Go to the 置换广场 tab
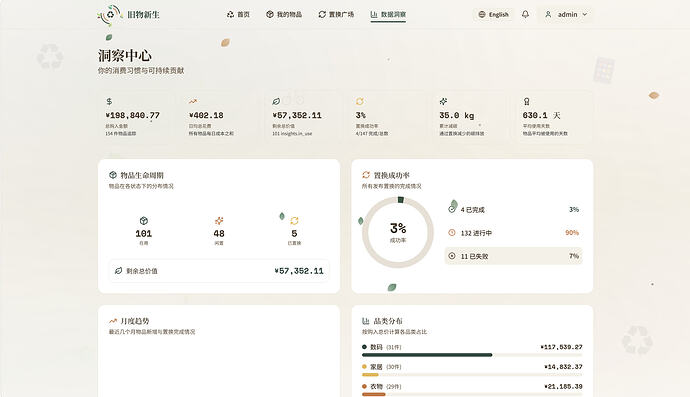 [x=336, y=15]
